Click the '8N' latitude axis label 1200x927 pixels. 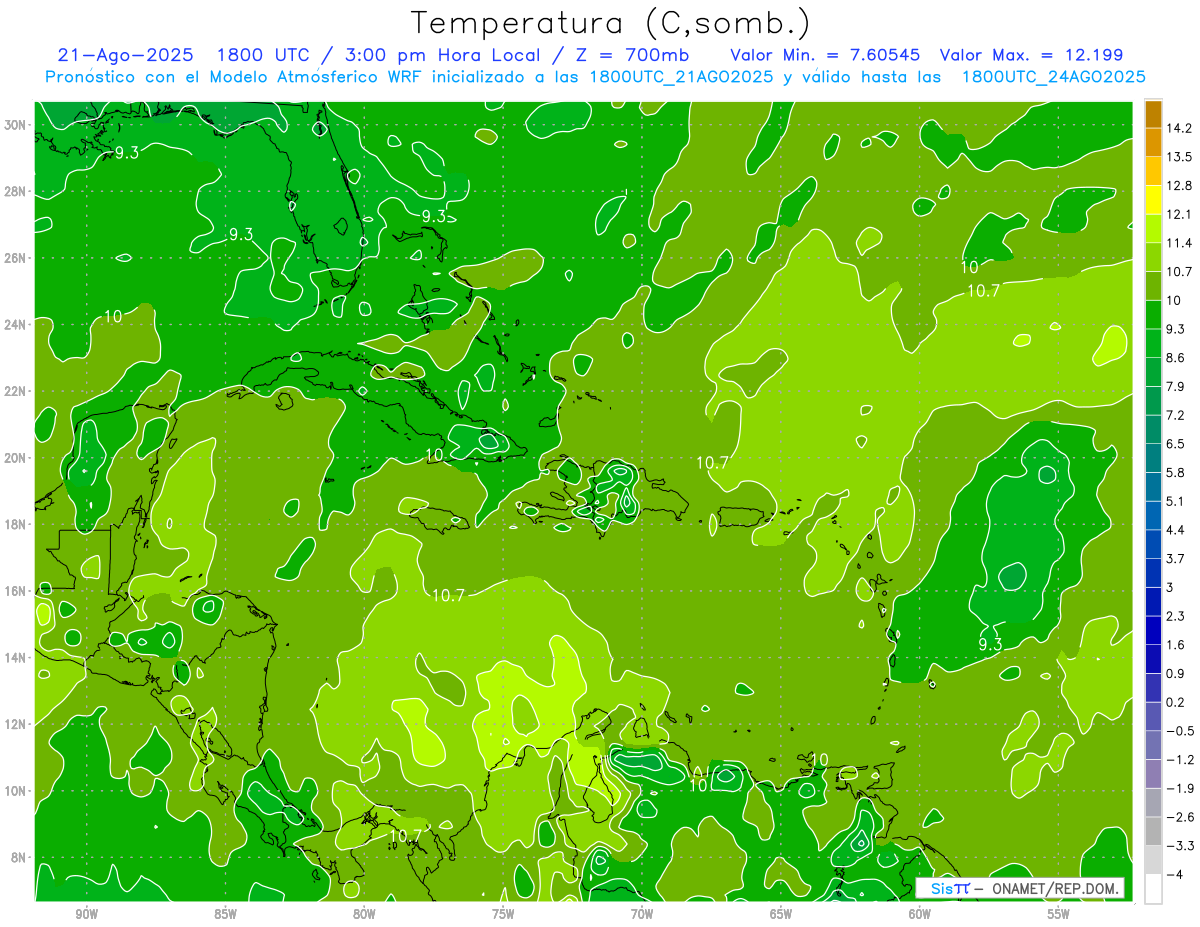coord(20,858)
